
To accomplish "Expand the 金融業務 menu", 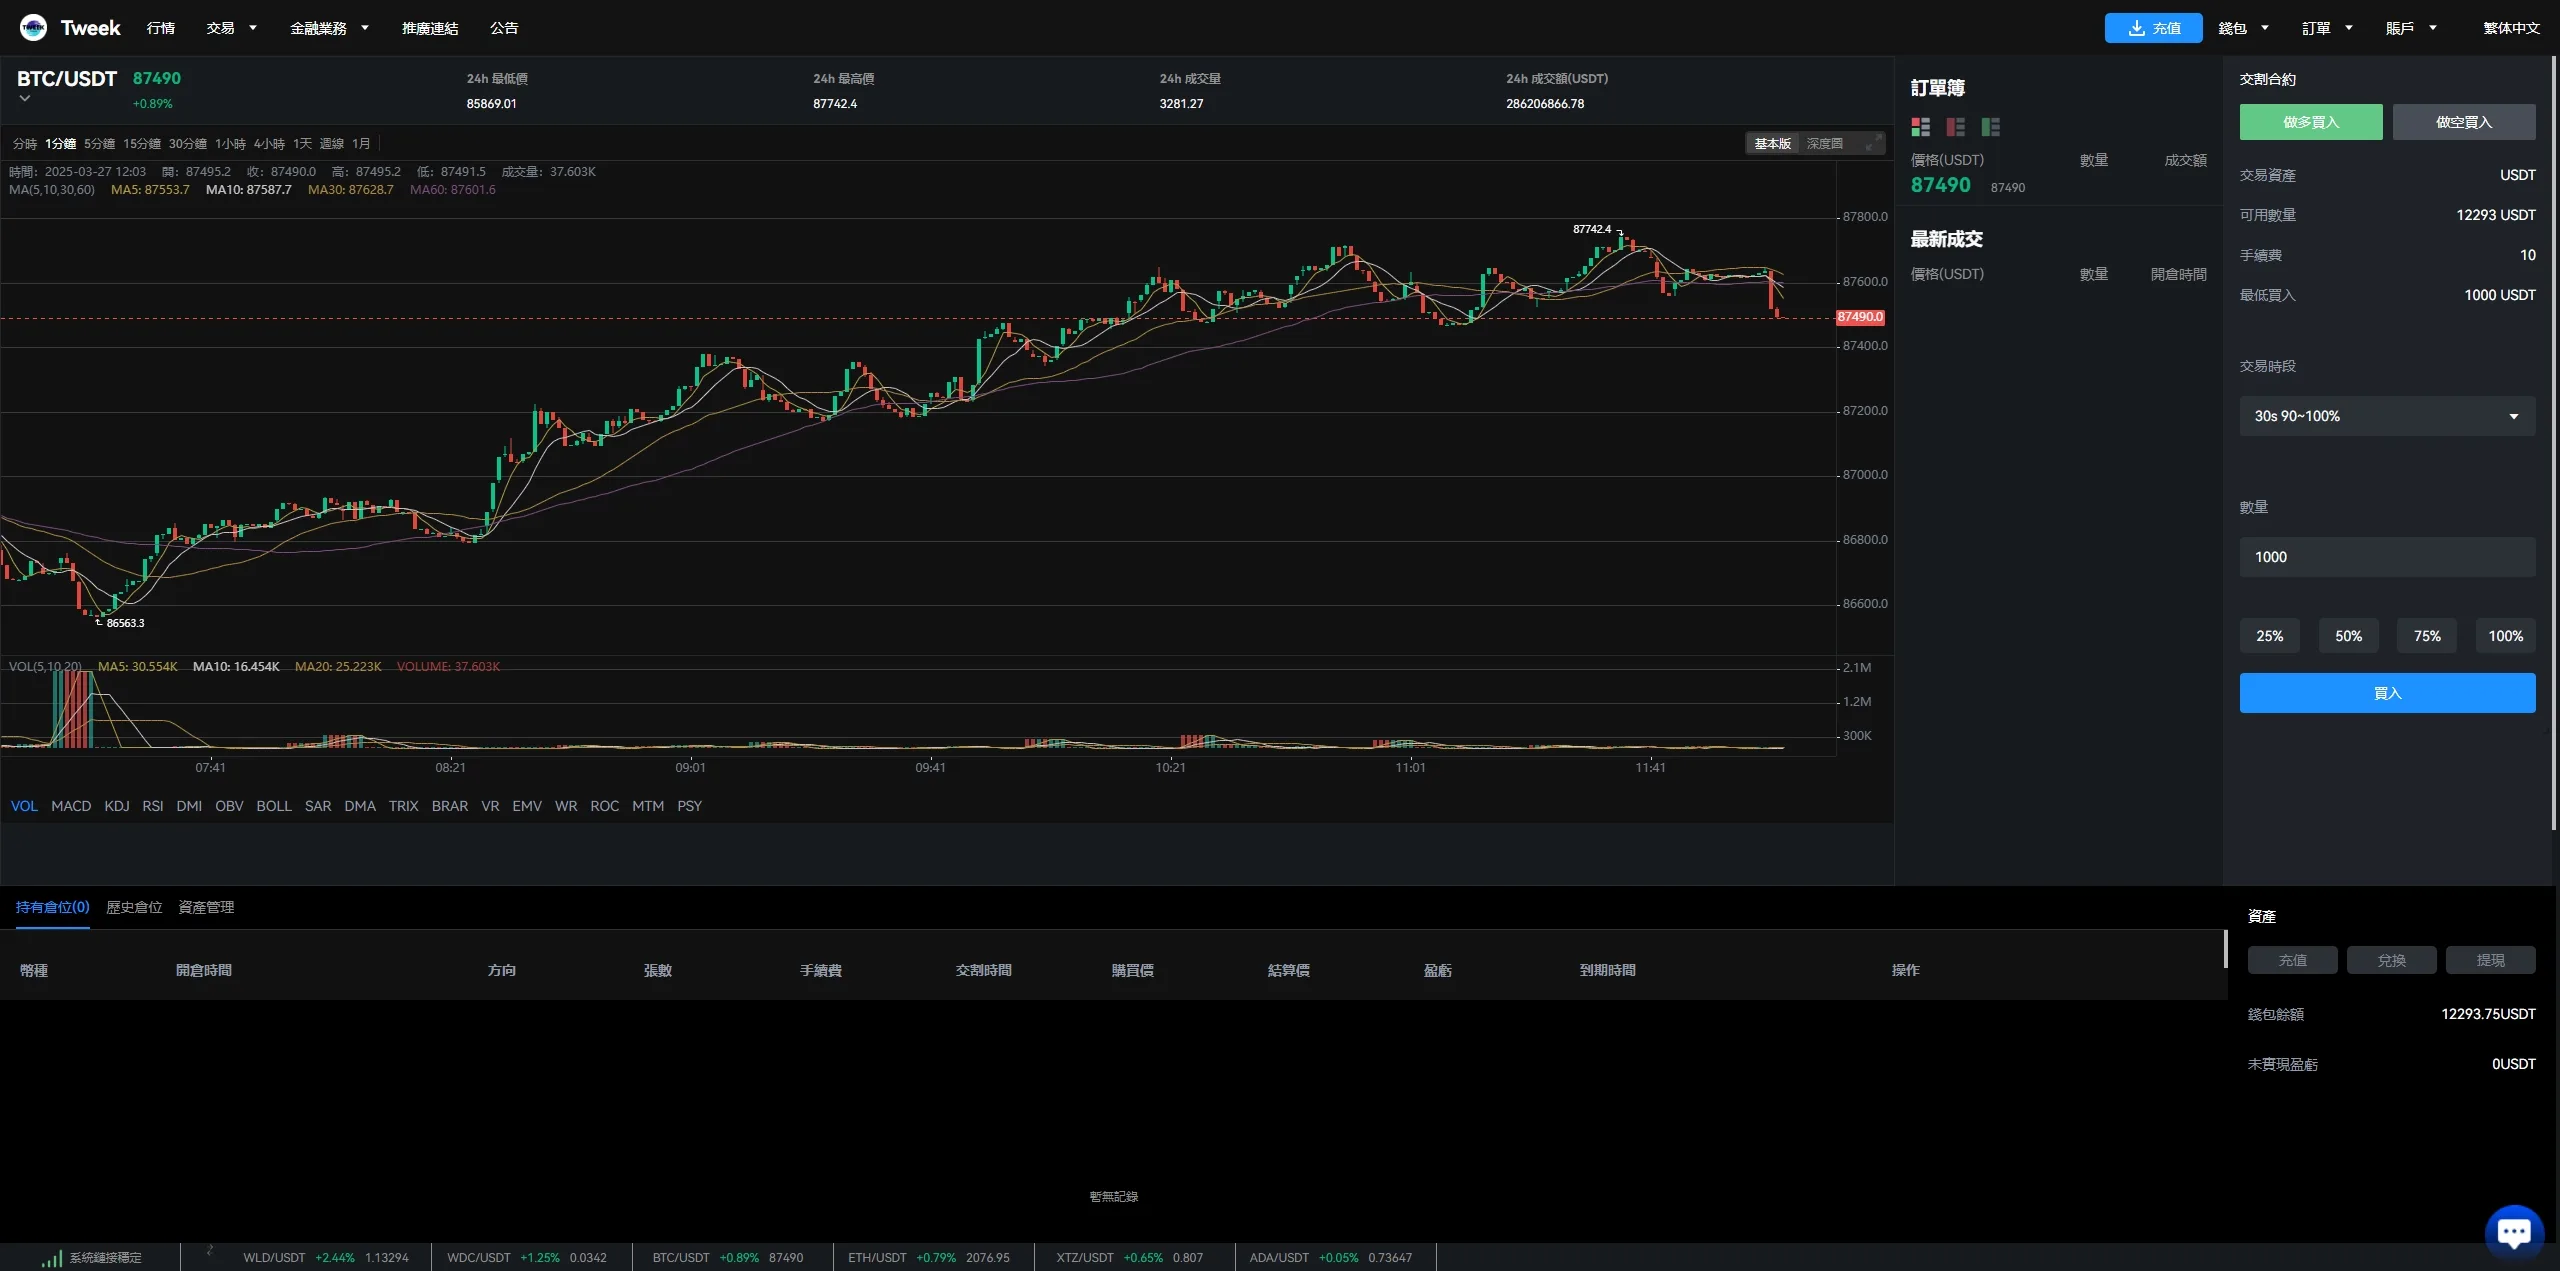I will 329,28.
